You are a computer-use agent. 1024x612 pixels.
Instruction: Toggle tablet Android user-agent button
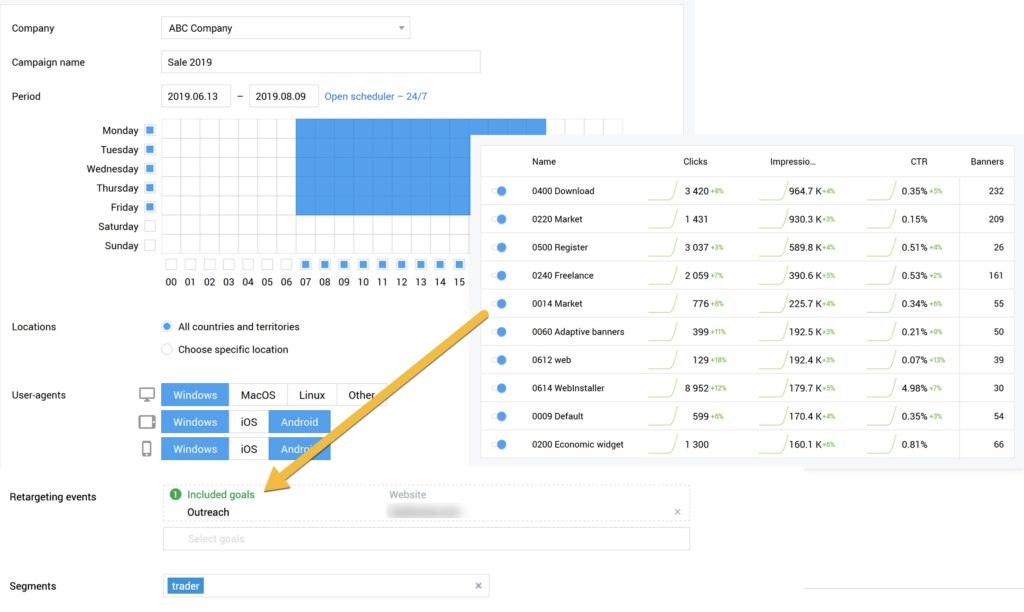(300, 422)
